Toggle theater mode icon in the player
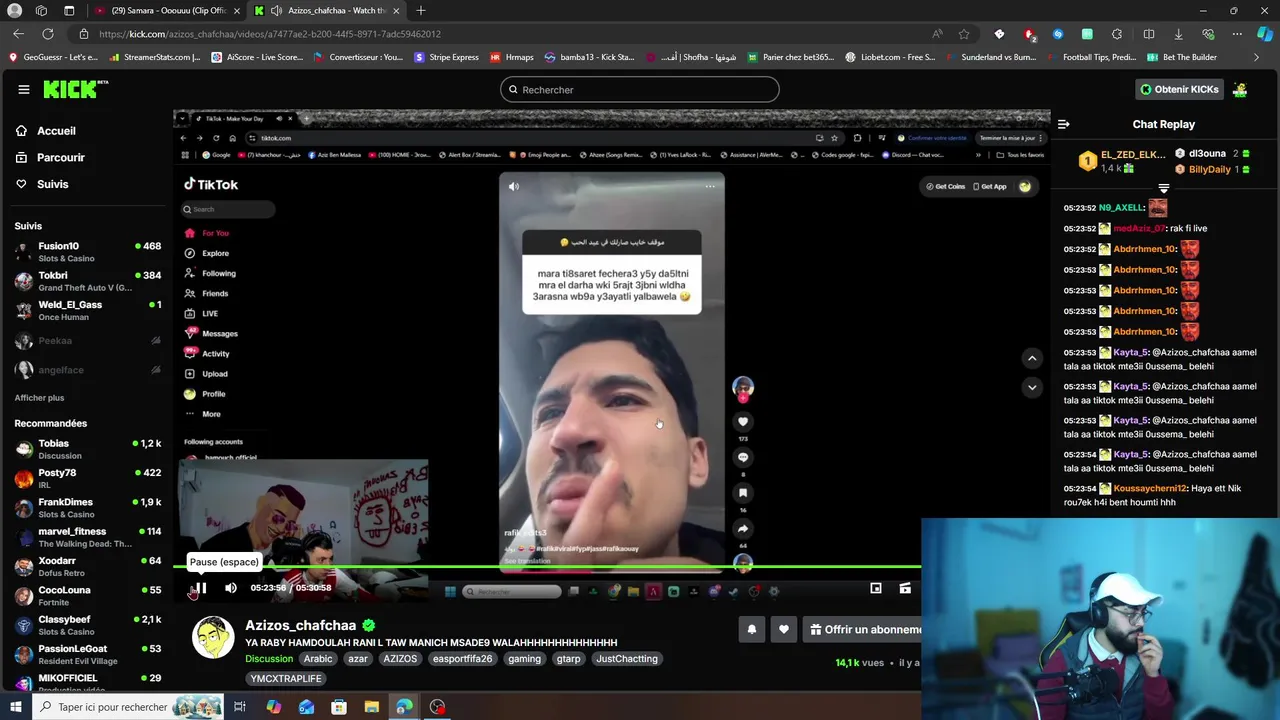Image resolution: width=1280 pixels, height=720 pixels. (x=905, y=588)
